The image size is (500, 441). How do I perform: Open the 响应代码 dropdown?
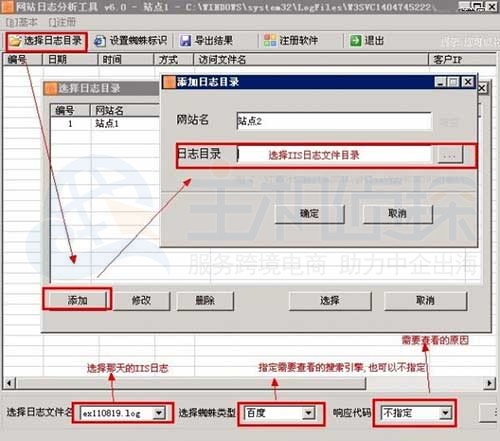coord(446,413)
